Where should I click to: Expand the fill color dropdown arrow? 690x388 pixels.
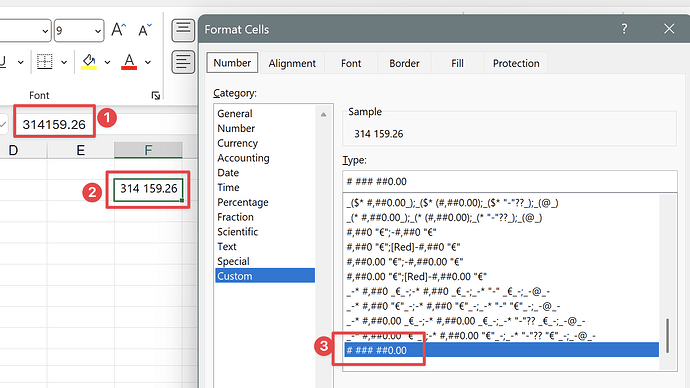point(107,62)
